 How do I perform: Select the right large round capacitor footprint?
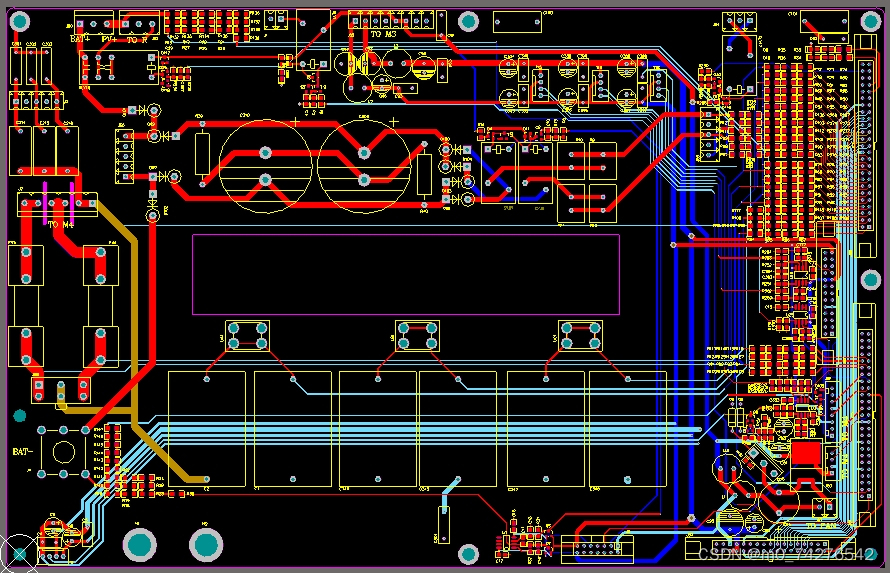(364, 167)
